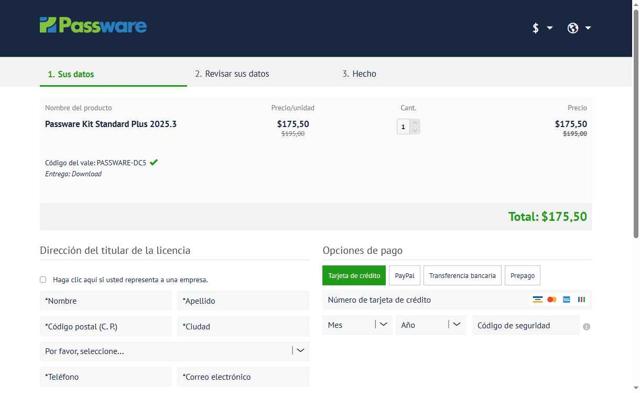The height and width of the screenshot is (393, 640).
Task: Go to the '3. Hecho' step
Action: click(359, 74)
